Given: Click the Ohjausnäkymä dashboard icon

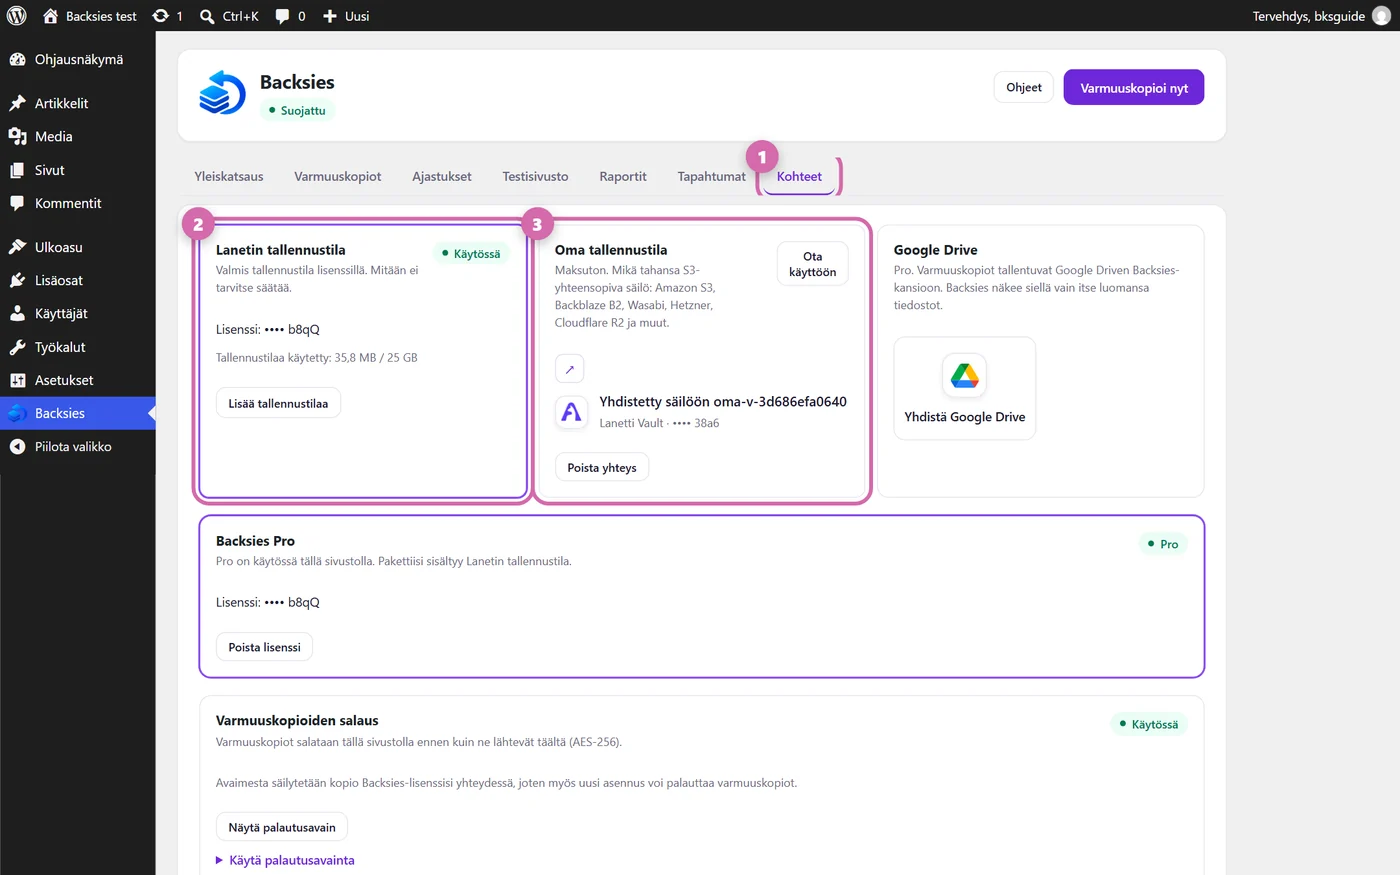Looking at the screenshot, I should 17,60.
